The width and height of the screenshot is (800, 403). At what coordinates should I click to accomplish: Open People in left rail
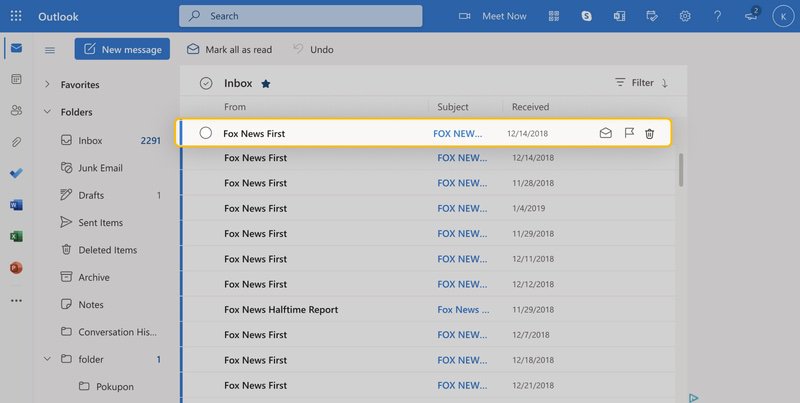tap(16, 110)
